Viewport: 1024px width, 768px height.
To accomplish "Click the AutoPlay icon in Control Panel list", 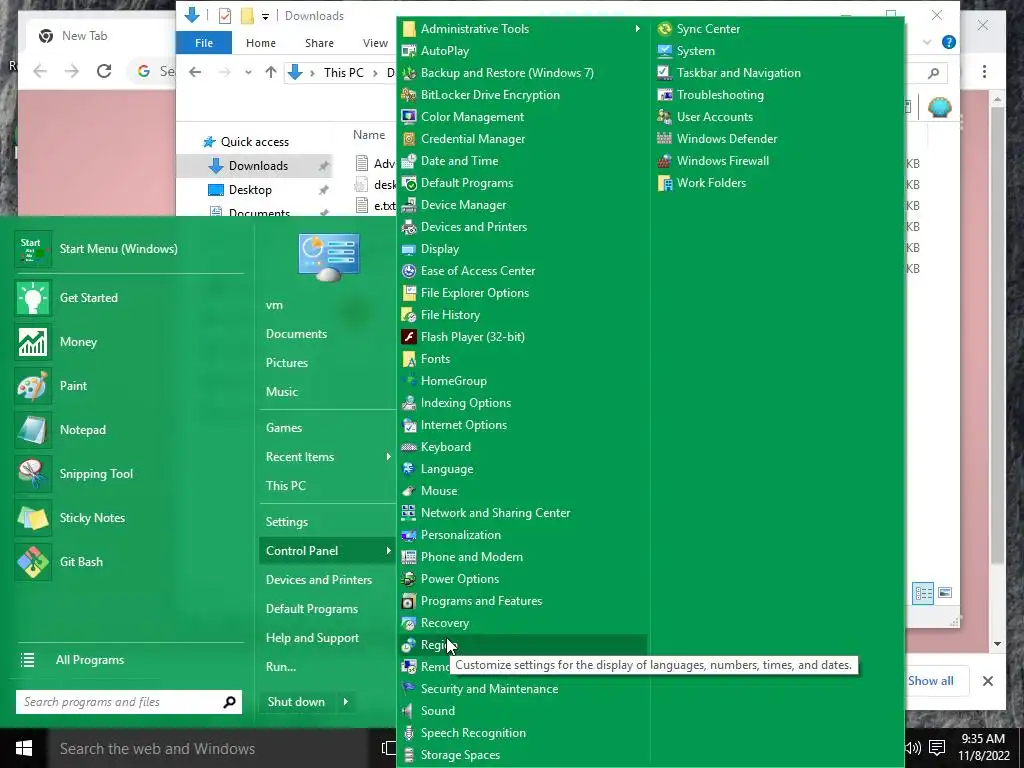I will 409,51.
